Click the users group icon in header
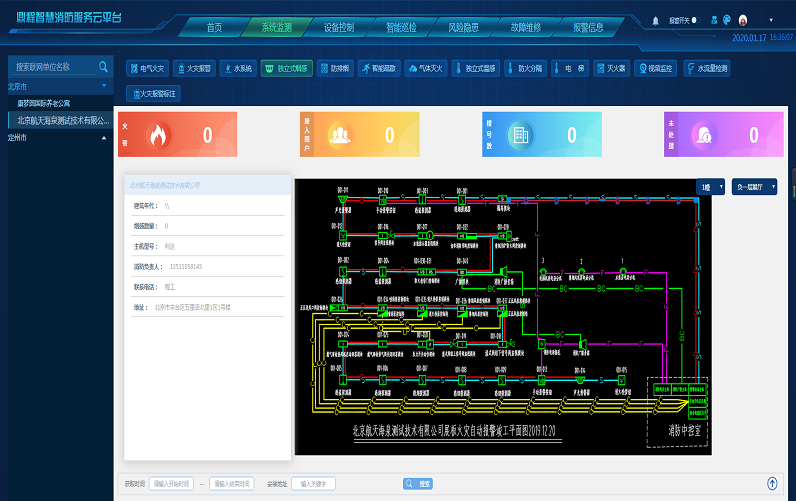This screenshot has width=796, height=501. [714, 20]
